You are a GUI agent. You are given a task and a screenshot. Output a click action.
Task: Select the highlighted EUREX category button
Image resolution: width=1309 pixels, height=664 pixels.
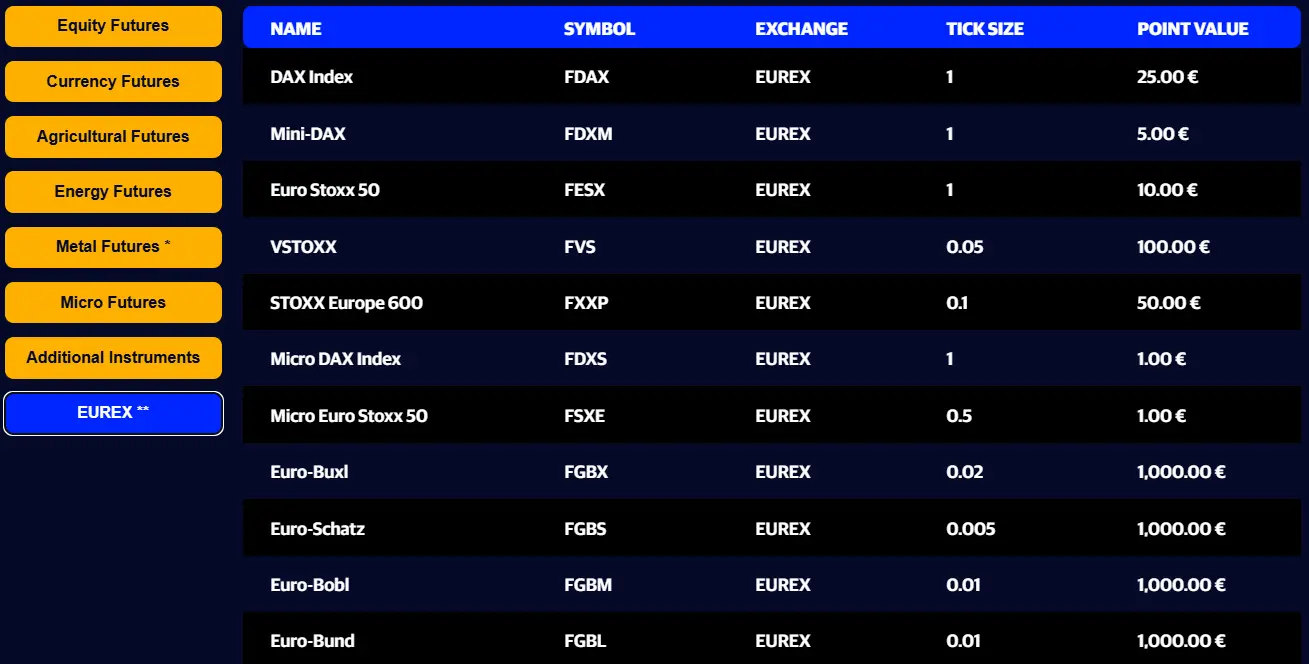tap(113, 413)
